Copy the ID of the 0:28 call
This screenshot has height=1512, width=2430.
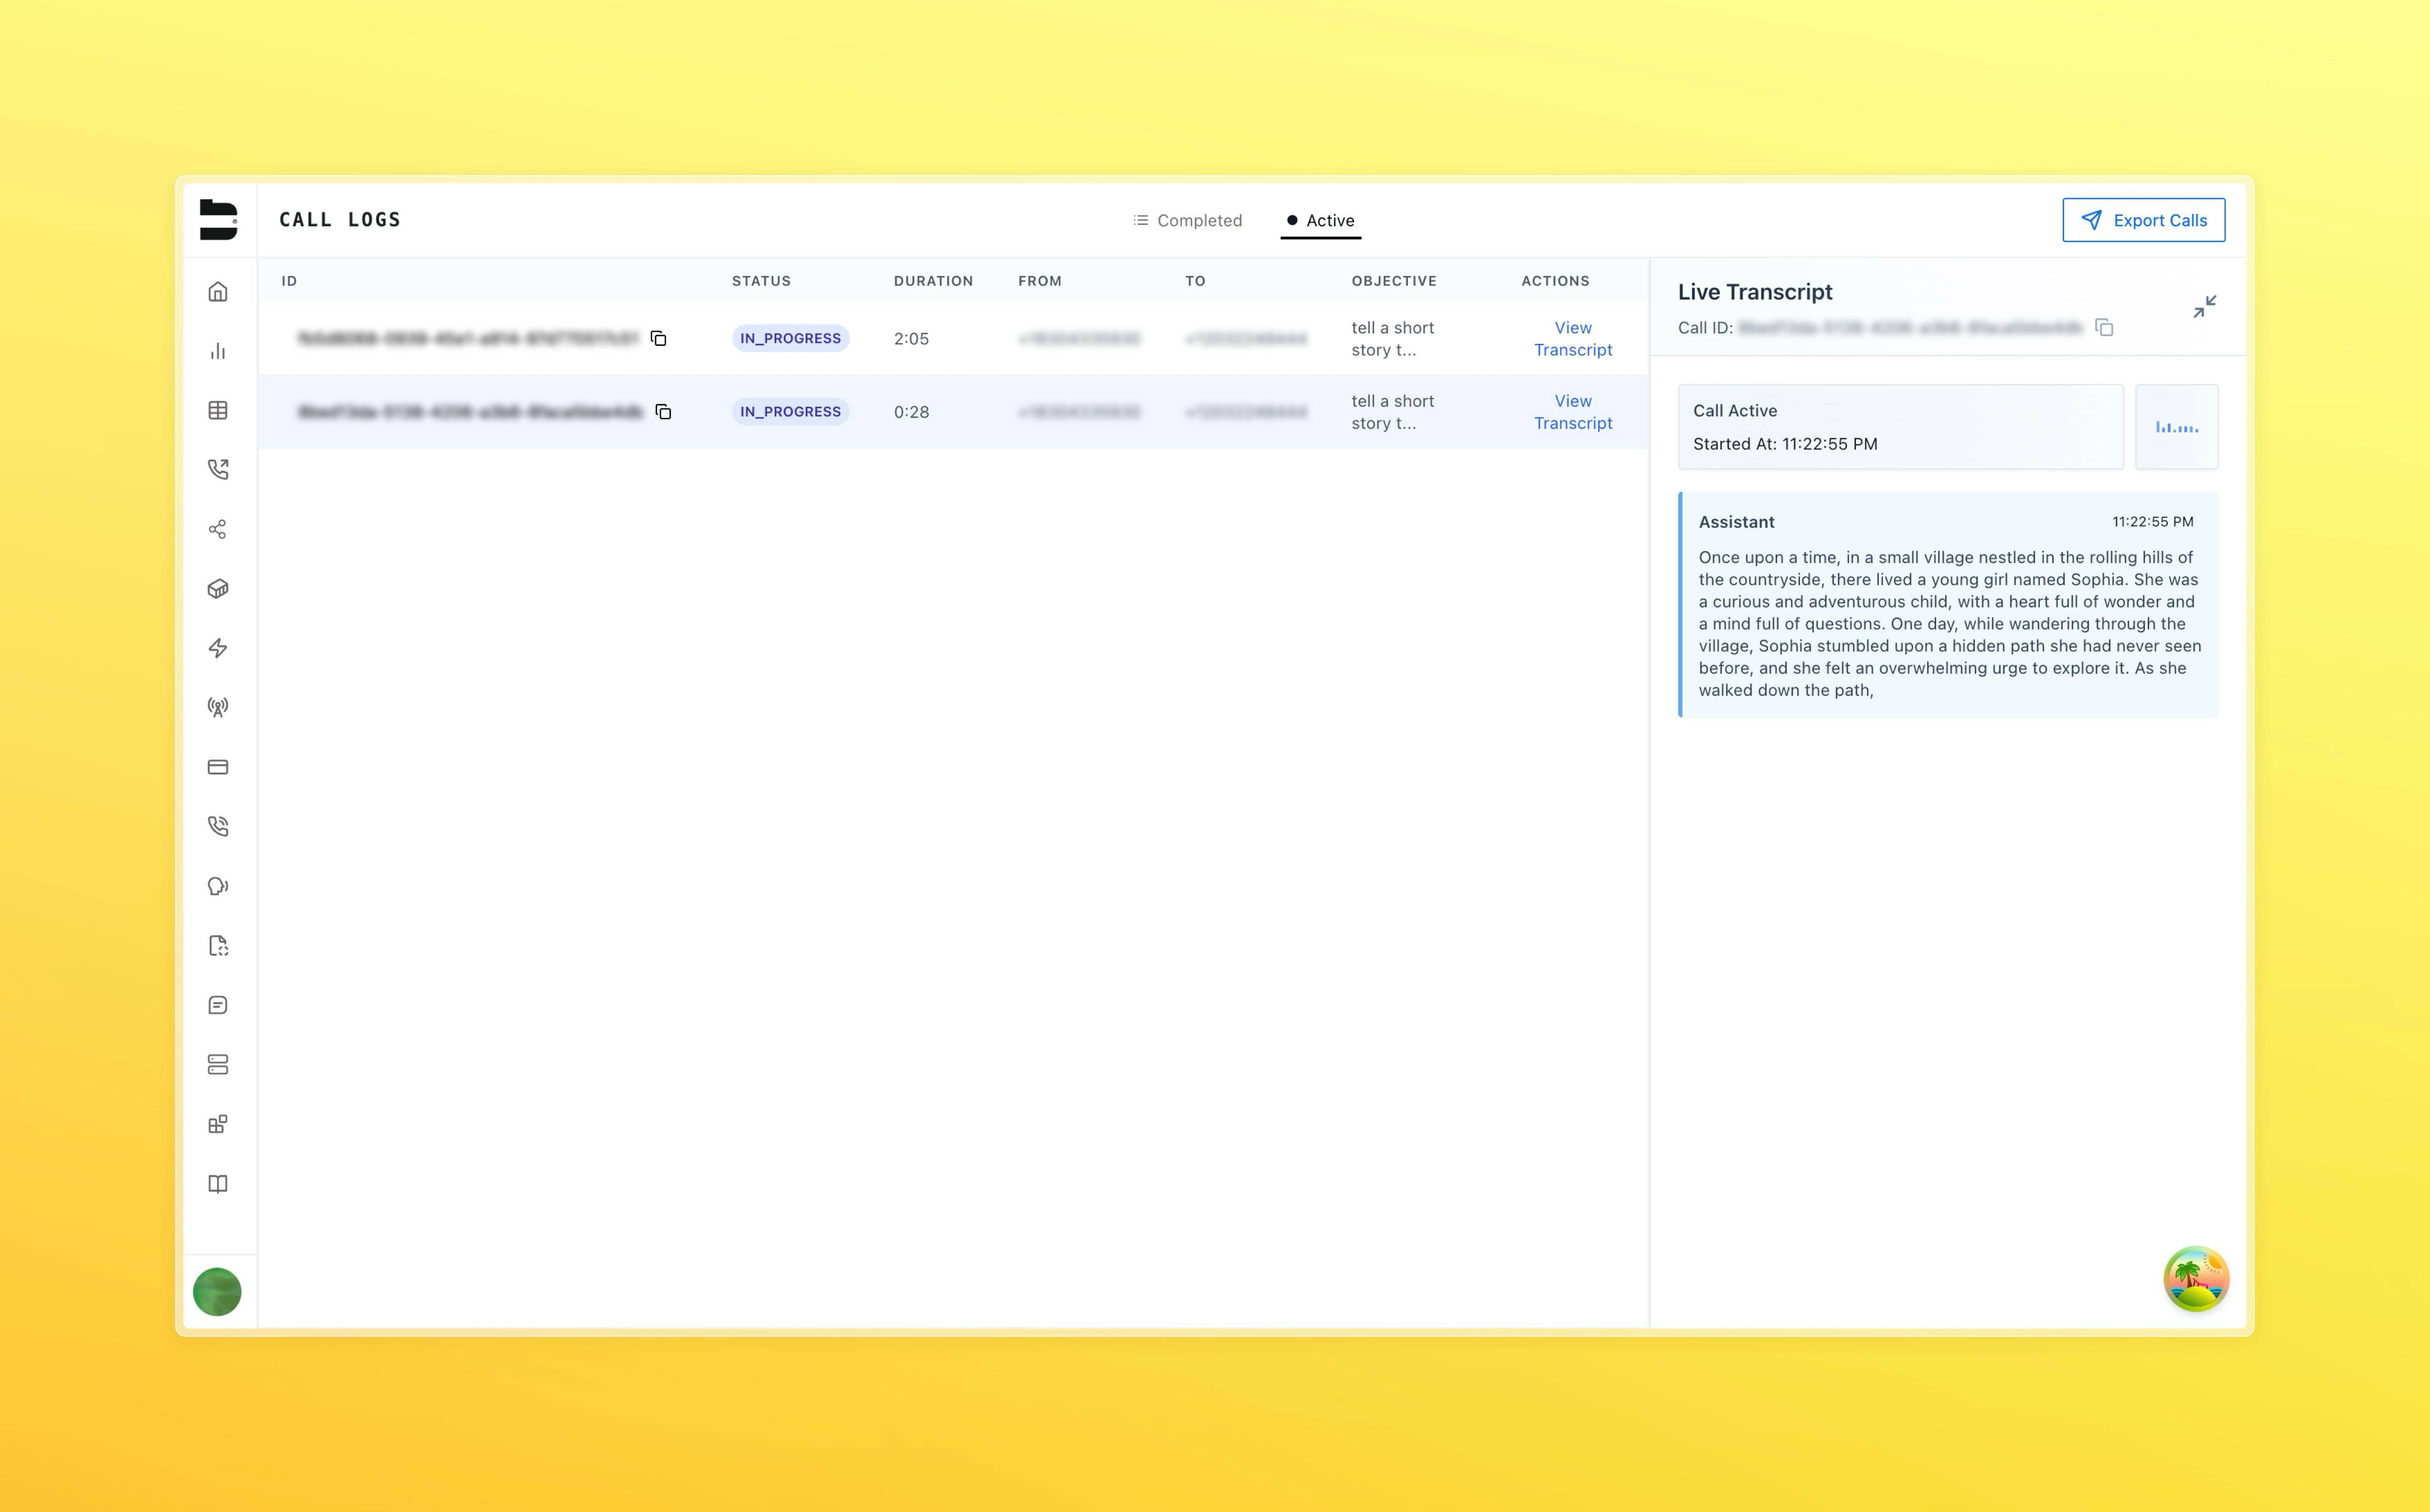pyautogui.click(x=663, y=411)
